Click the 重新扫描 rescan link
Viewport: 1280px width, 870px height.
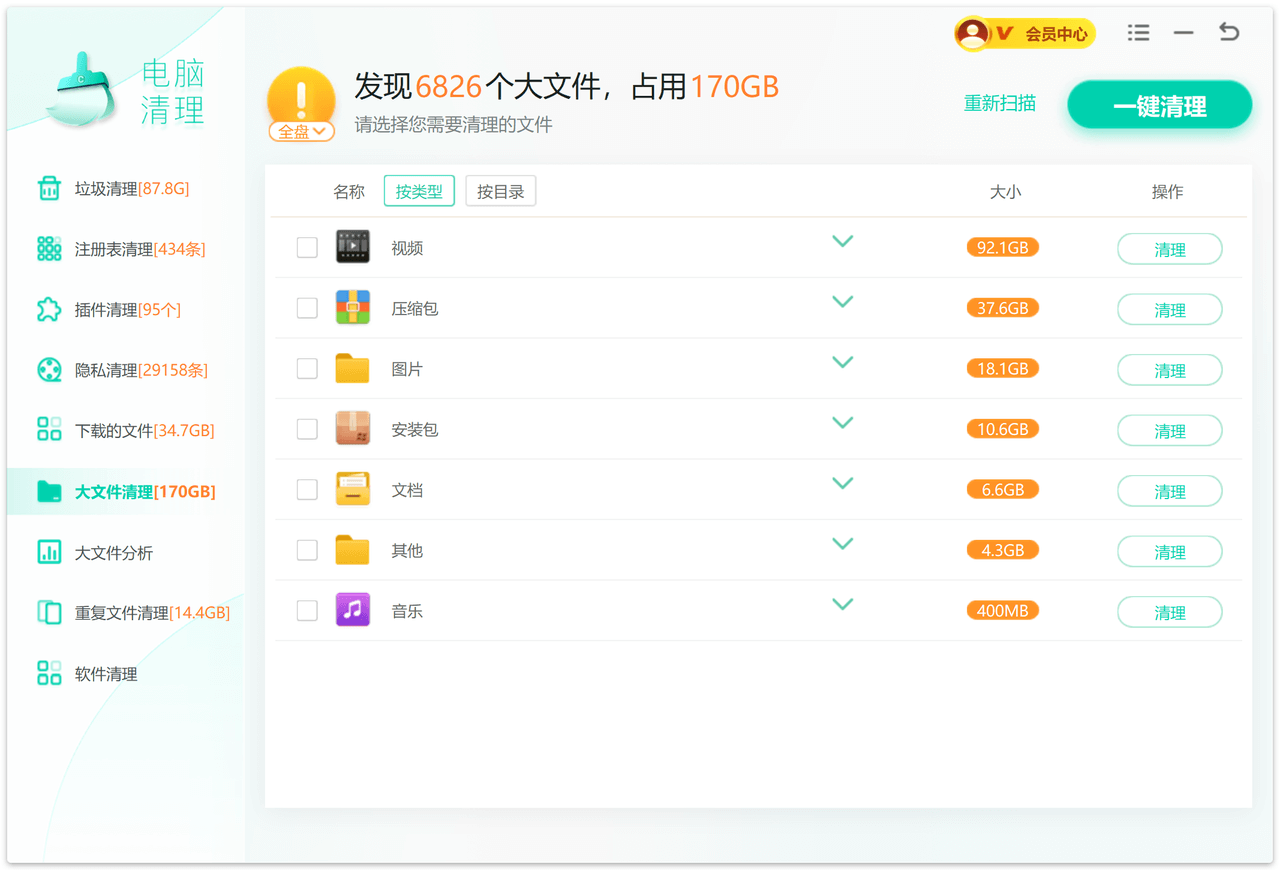999,104
